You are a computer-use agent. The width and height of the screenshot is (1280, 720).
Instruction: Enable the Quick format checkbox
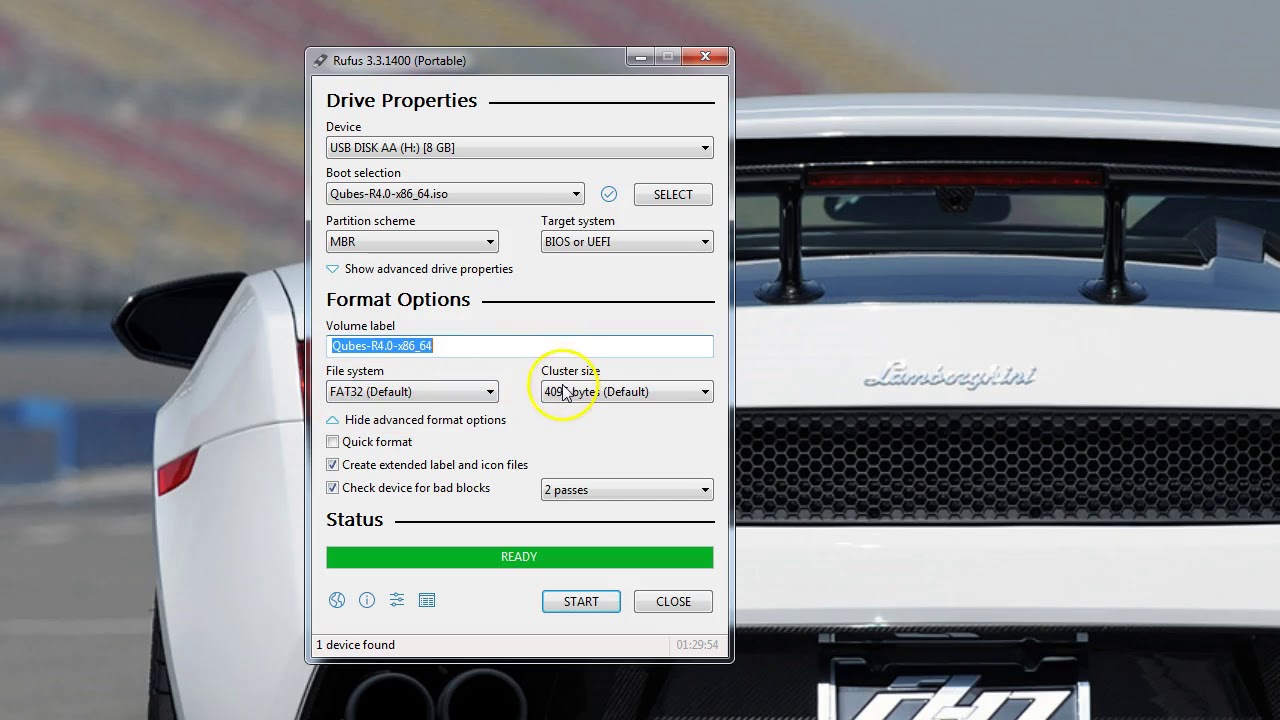[x=333, y=442]
